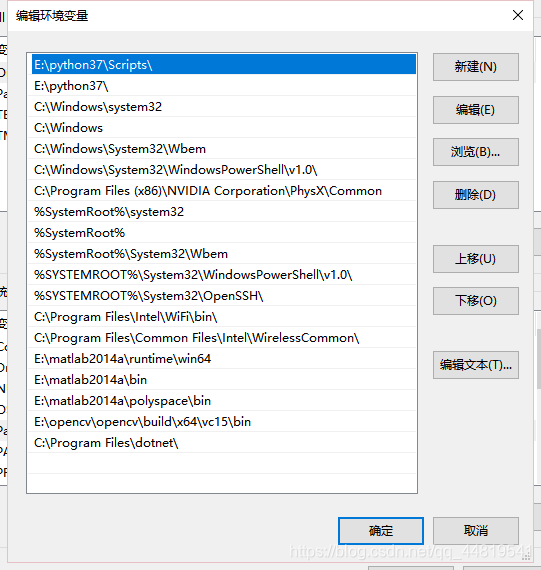Select the %SystemRoot%\system32 entry

[x=222, y=212]
